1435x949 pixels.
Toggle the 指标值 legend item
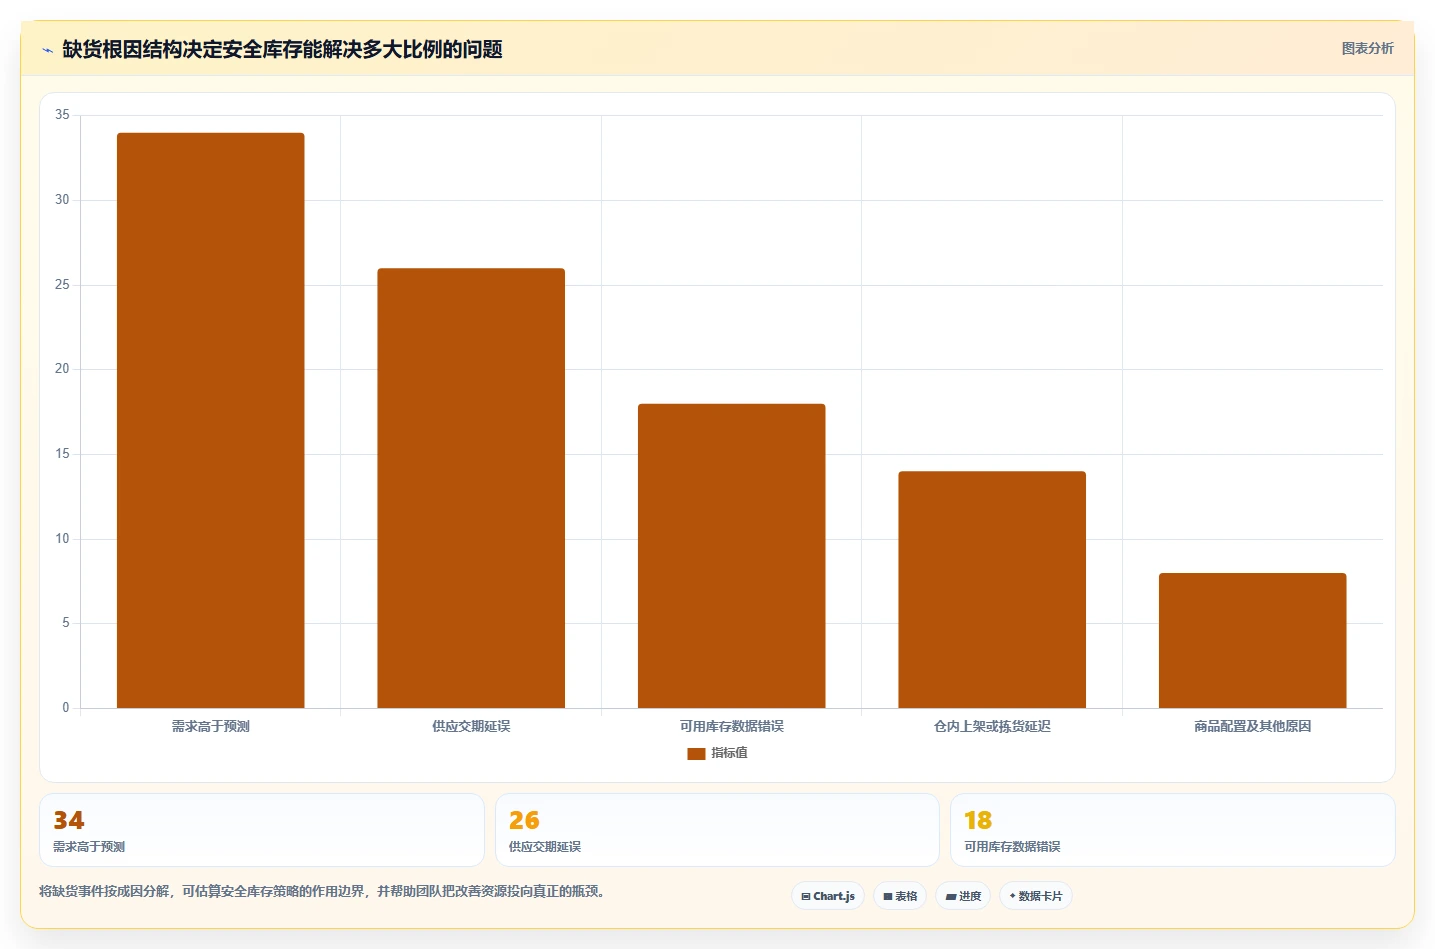[x=717, y=753]
